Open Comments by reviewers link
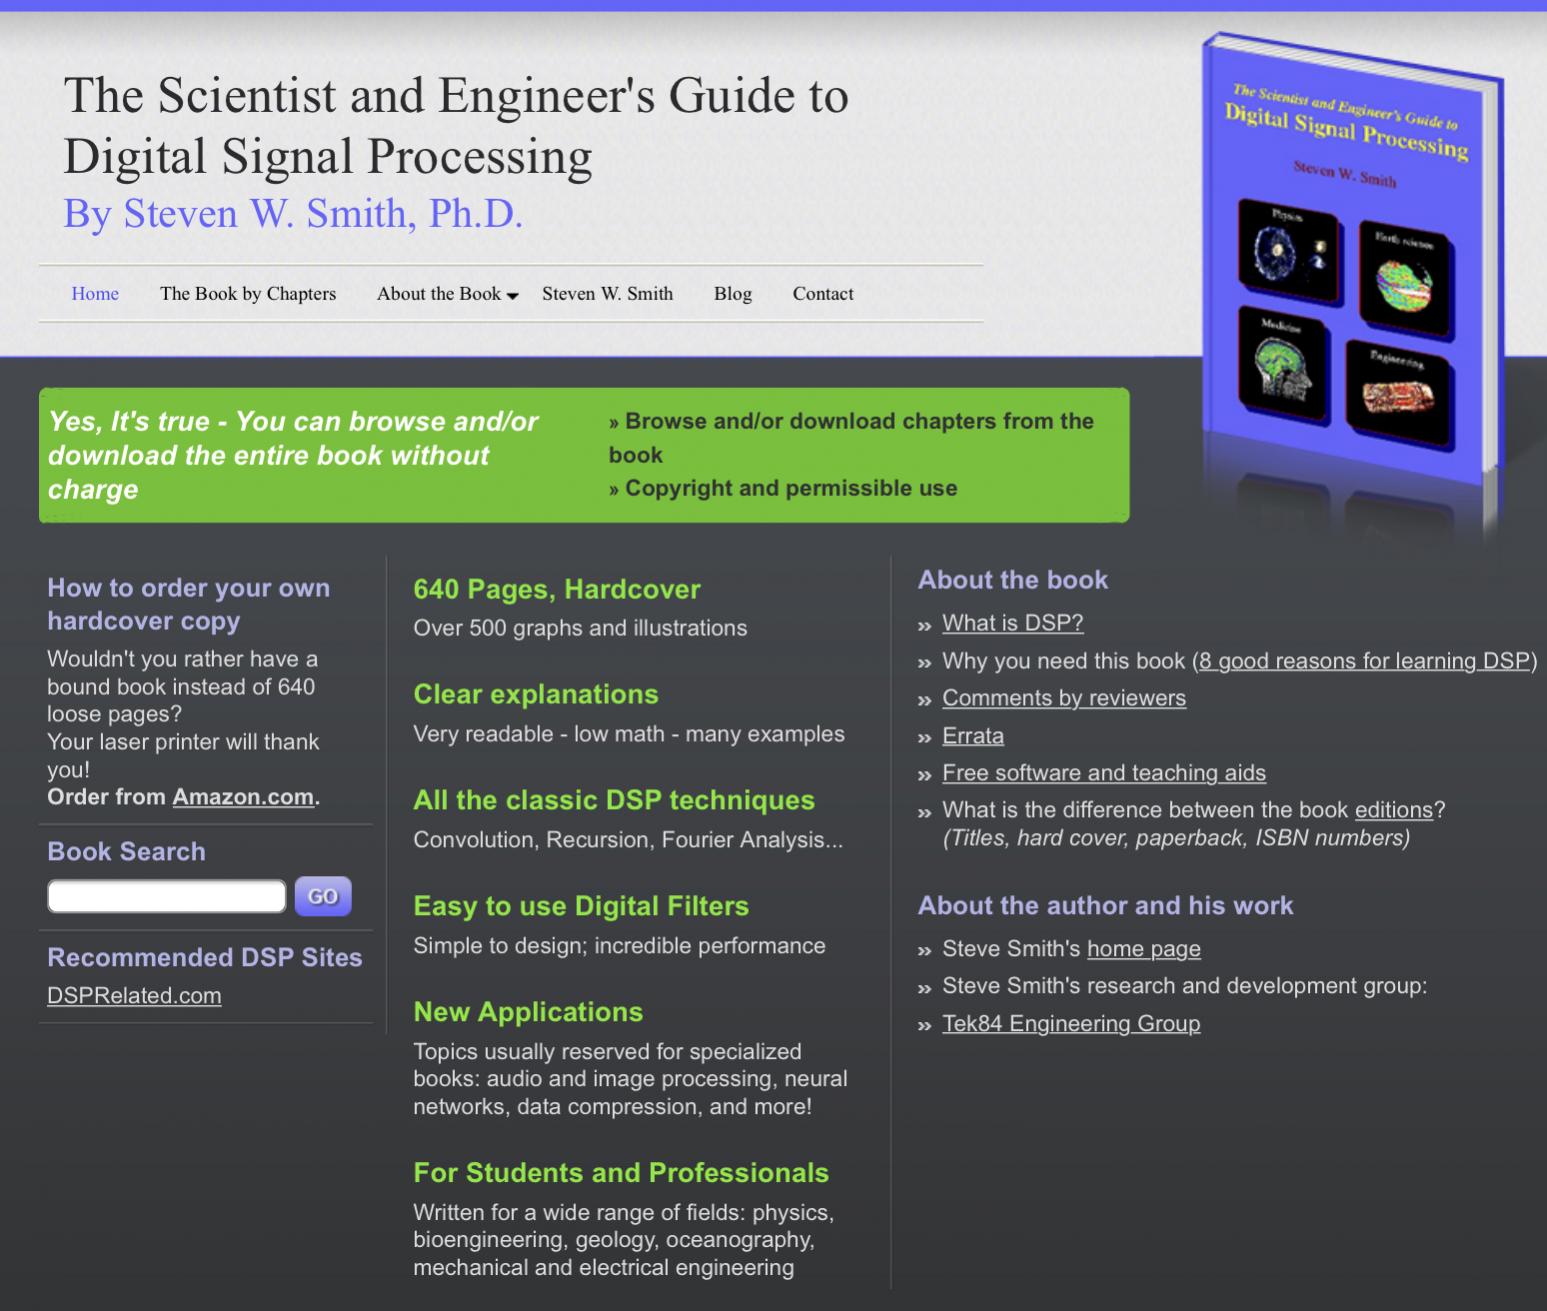This screenshot has height=1311, width=1547. [1064, 698]
